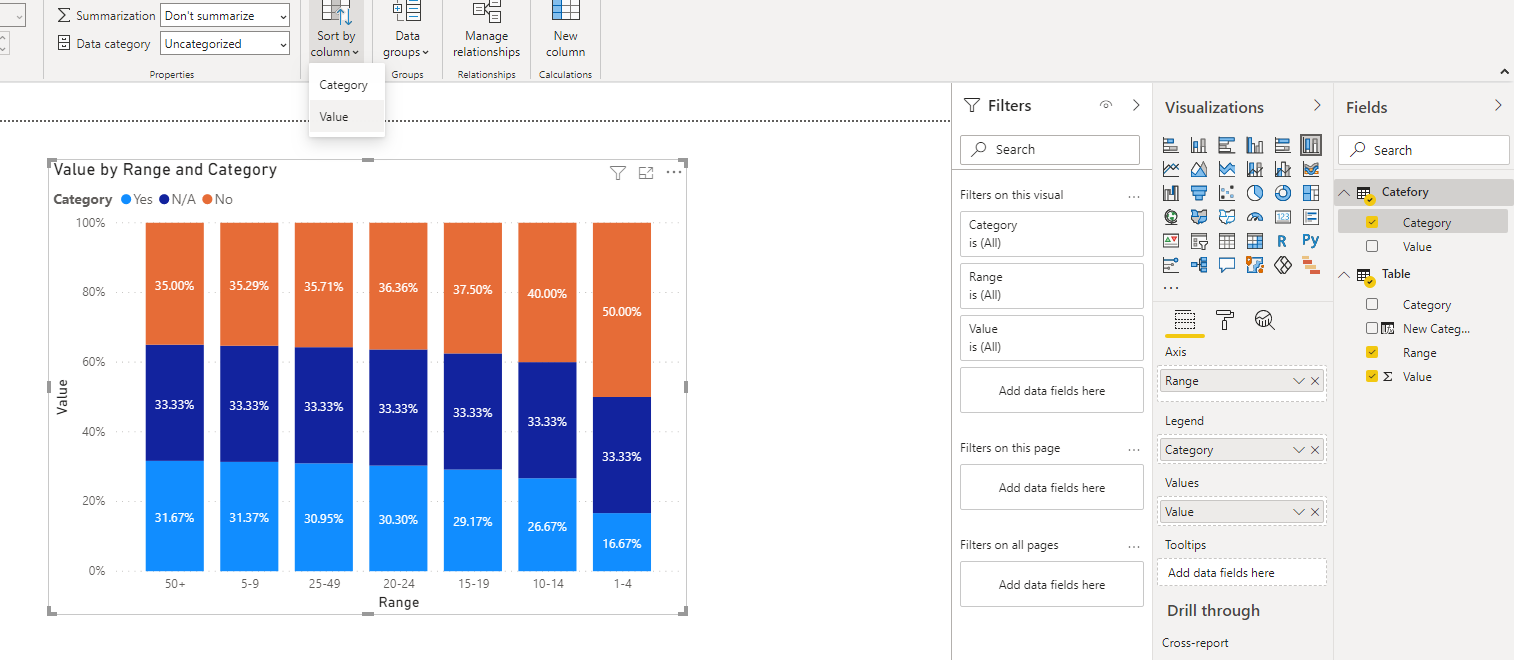Screen dimensions: 1514x660
Task: Check Value field under Catefory table
Action: (x=1371, y=246)
